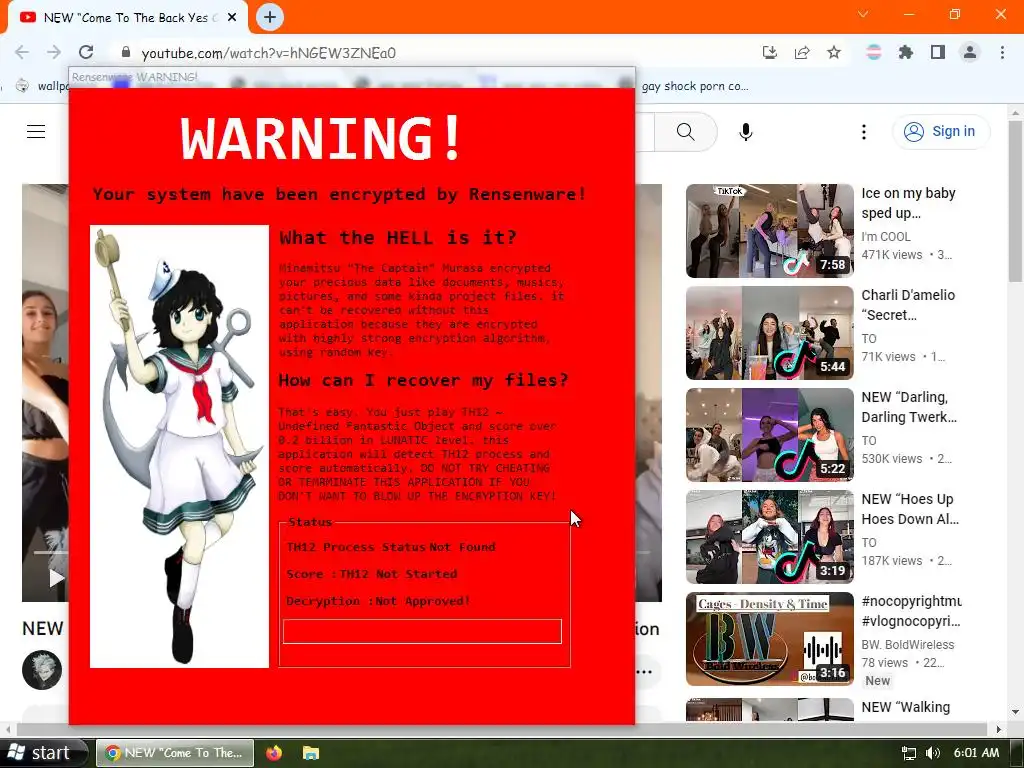Click the share page icon in address bar
Image resolution: width=1024 pixels, height=768 pixels.
(x=802, y=52)
